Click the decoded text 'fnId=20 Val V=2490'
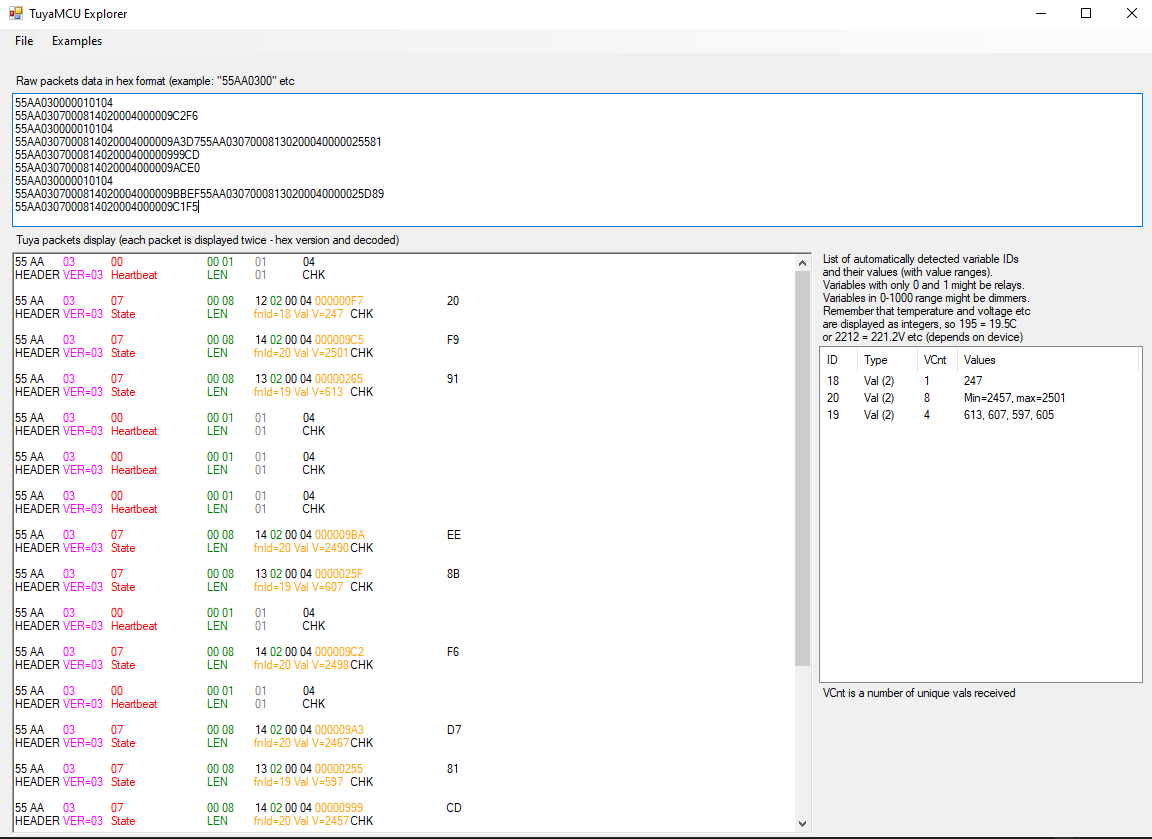The width and height of the screenshot is (1152, 839). [301, 547]
